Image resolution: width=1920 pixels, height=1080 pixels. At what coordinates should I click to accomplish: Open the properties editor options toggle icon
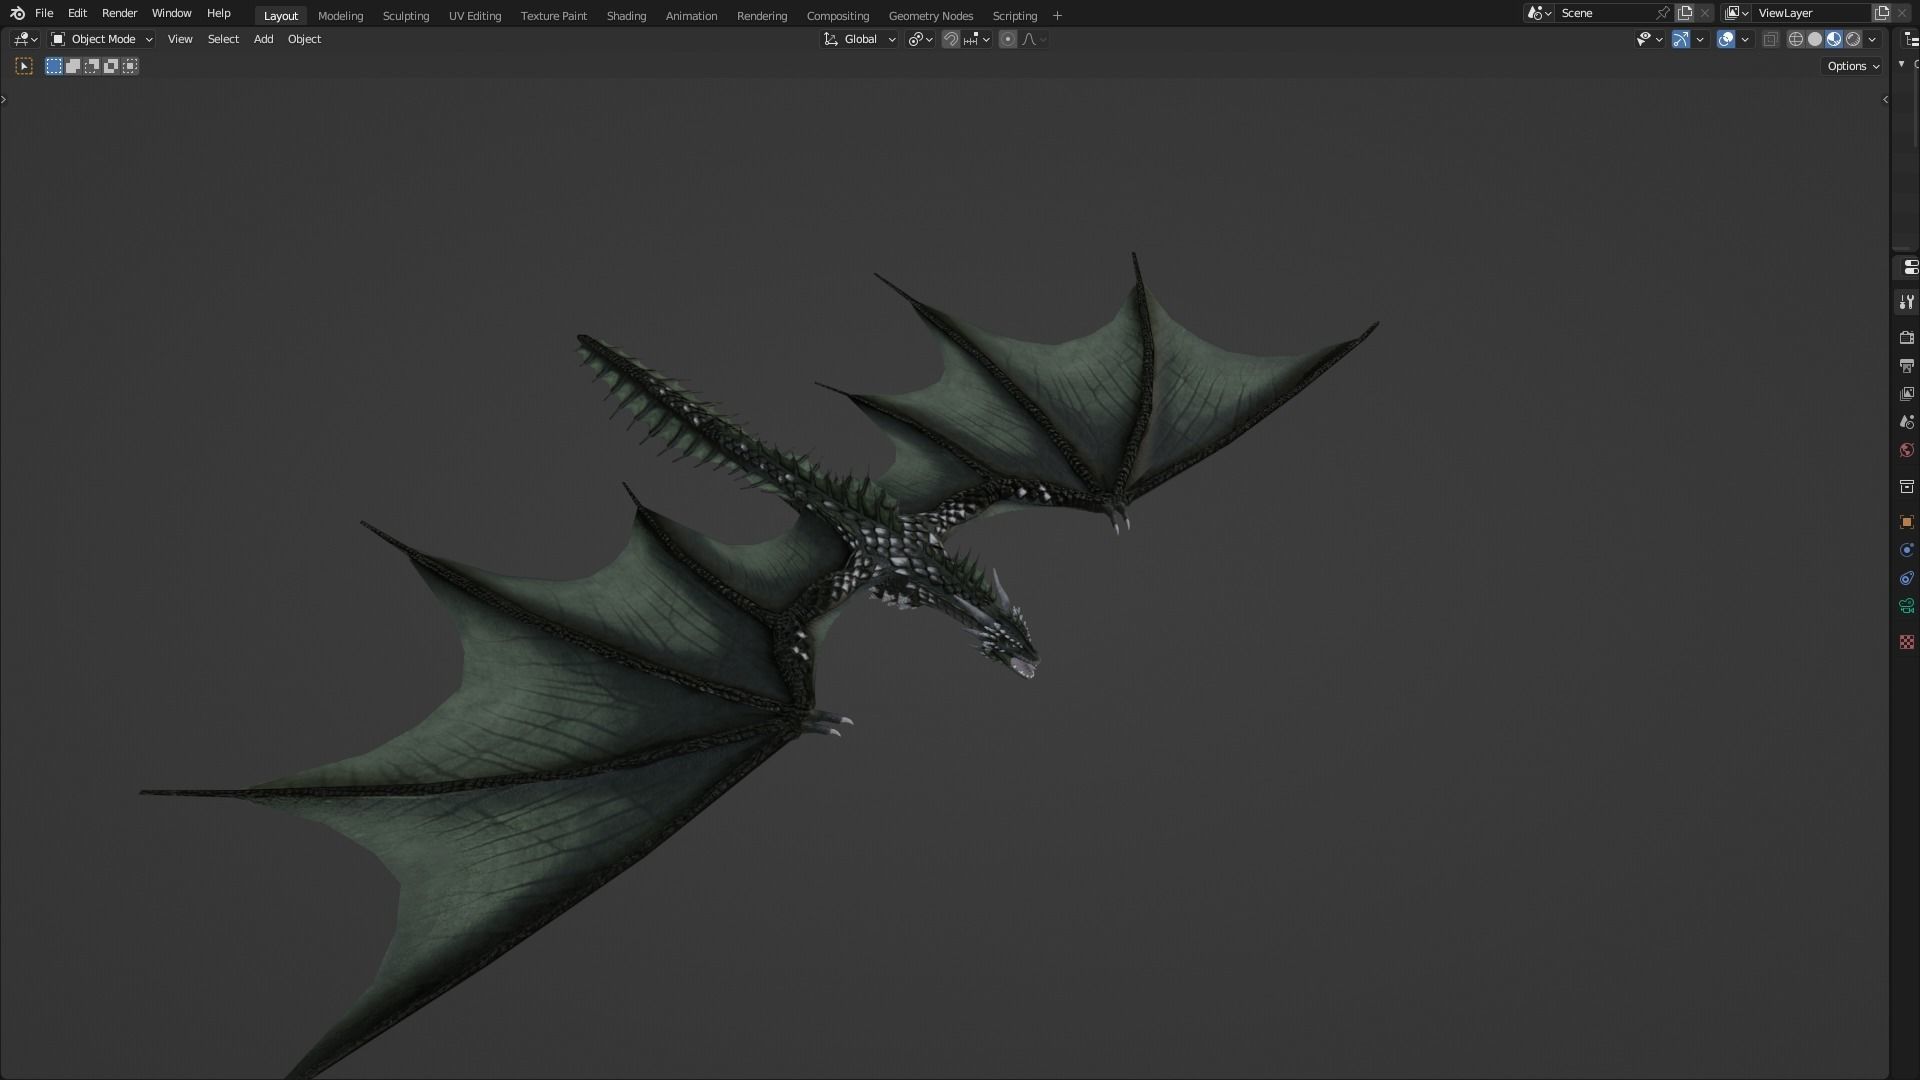tap(1910, 267)
